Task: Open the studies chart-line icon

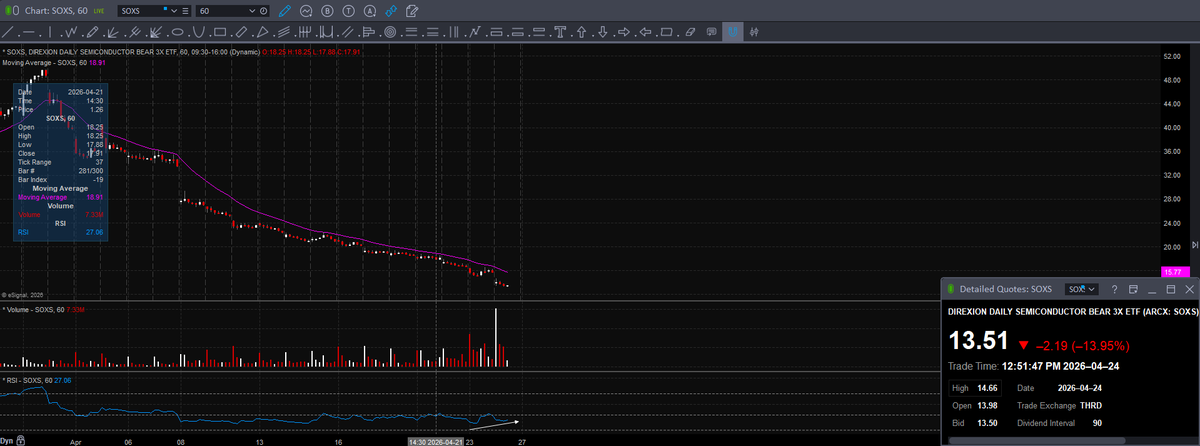Action: tap(305, 10)
